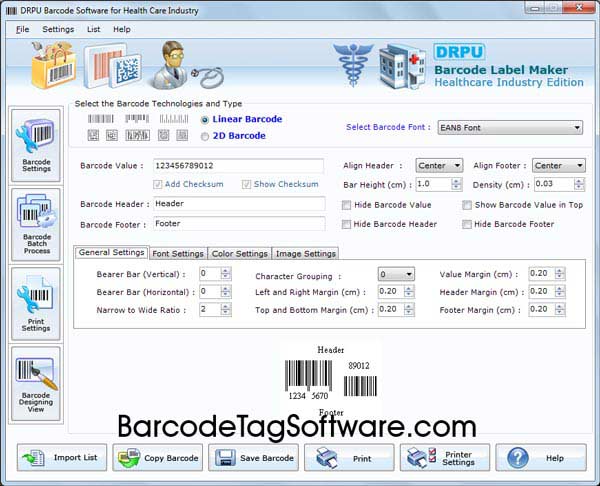The width and height of the screenshot is (600, 486).
Task: Open the Barcode Settings sidebar panel
Action: point(36,145)
